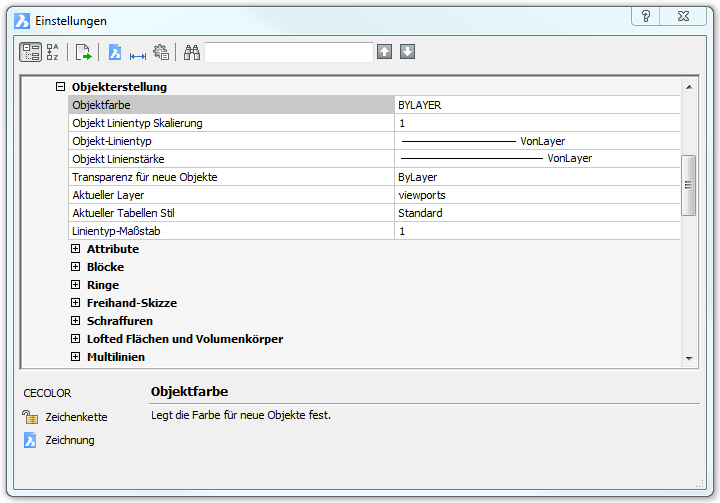The width and height of the screenshot is (720, 503).
Task: Click the dimension settings toolbar icon
Action: point(138,53)
